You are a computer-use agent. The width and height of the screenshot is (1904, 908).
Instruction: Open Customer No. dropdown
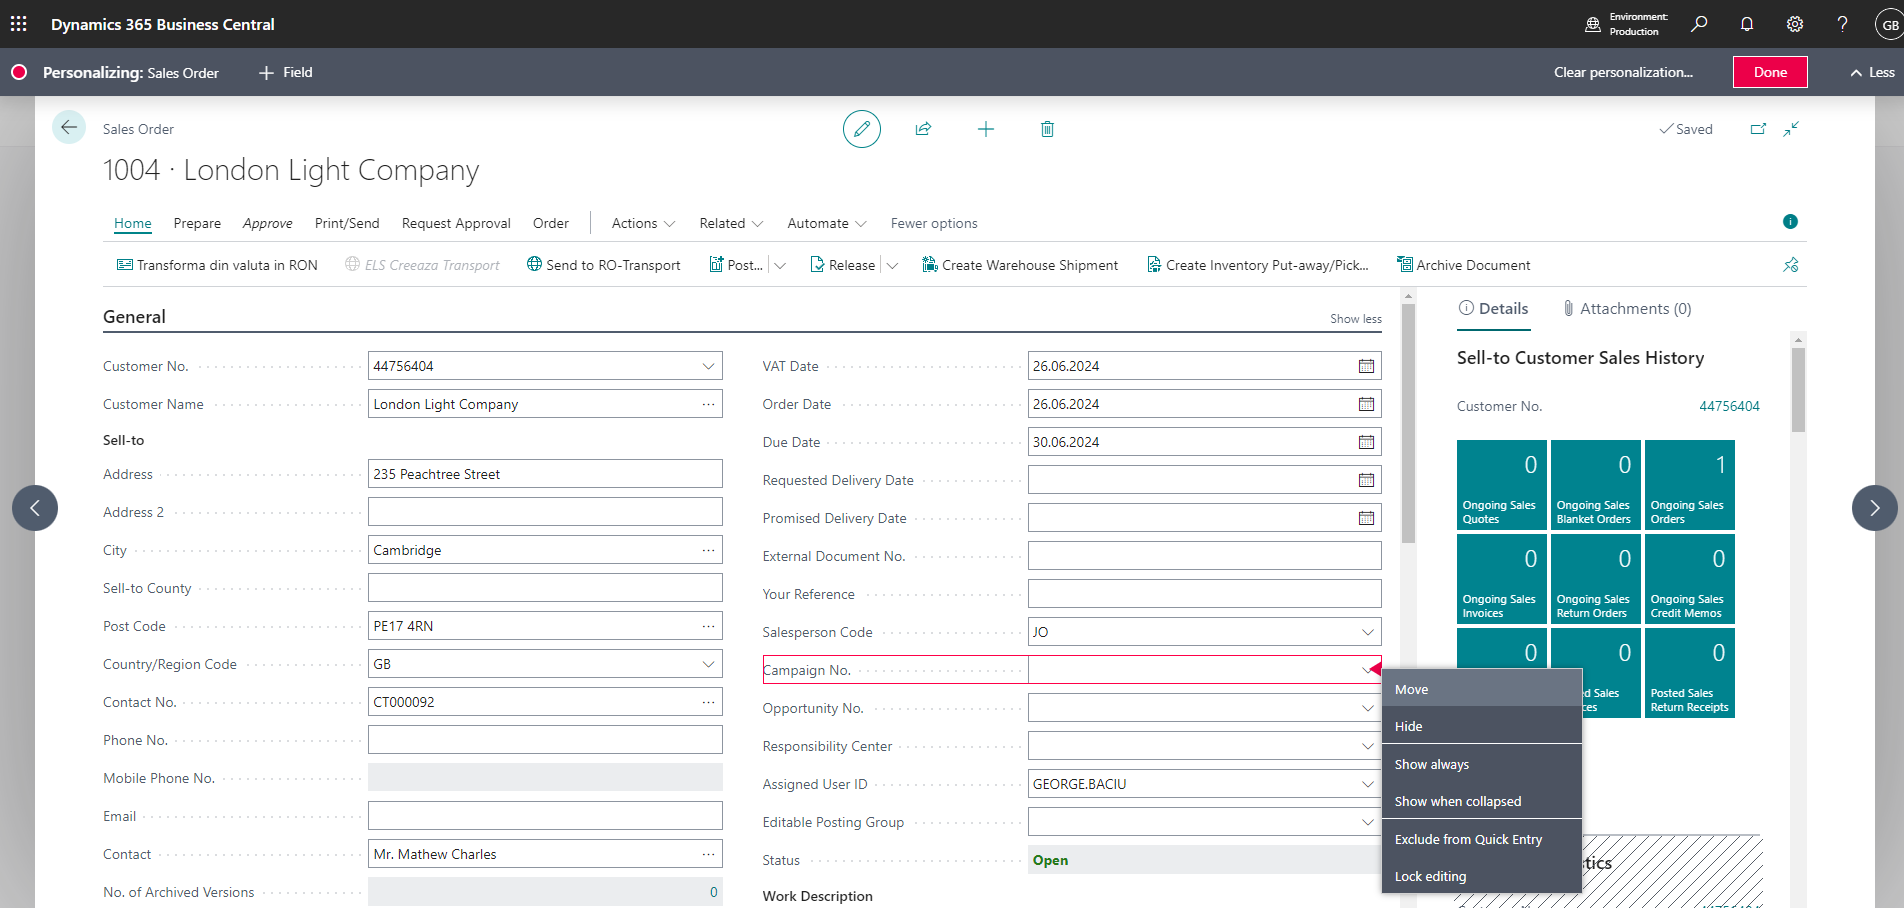coord(708,366)
